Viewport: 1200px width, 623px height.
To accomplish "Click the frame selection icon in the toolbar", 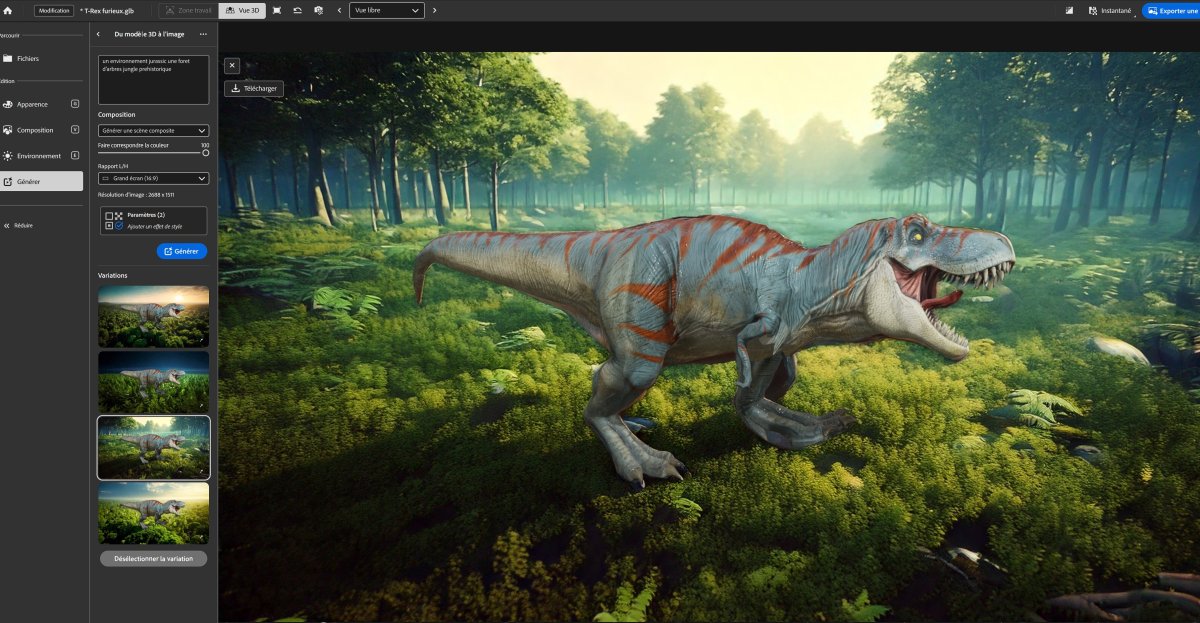I will pos(277,10).
